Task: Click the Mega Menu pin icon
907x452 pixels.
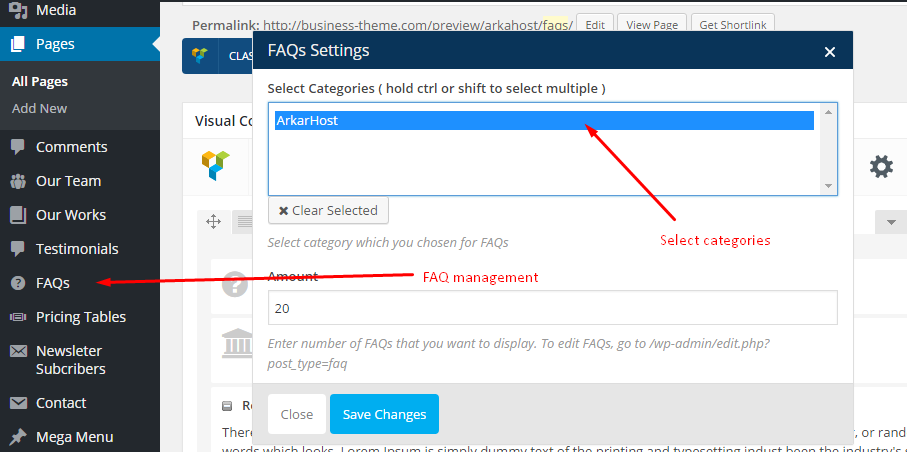Action: click(x=19, y=437)
